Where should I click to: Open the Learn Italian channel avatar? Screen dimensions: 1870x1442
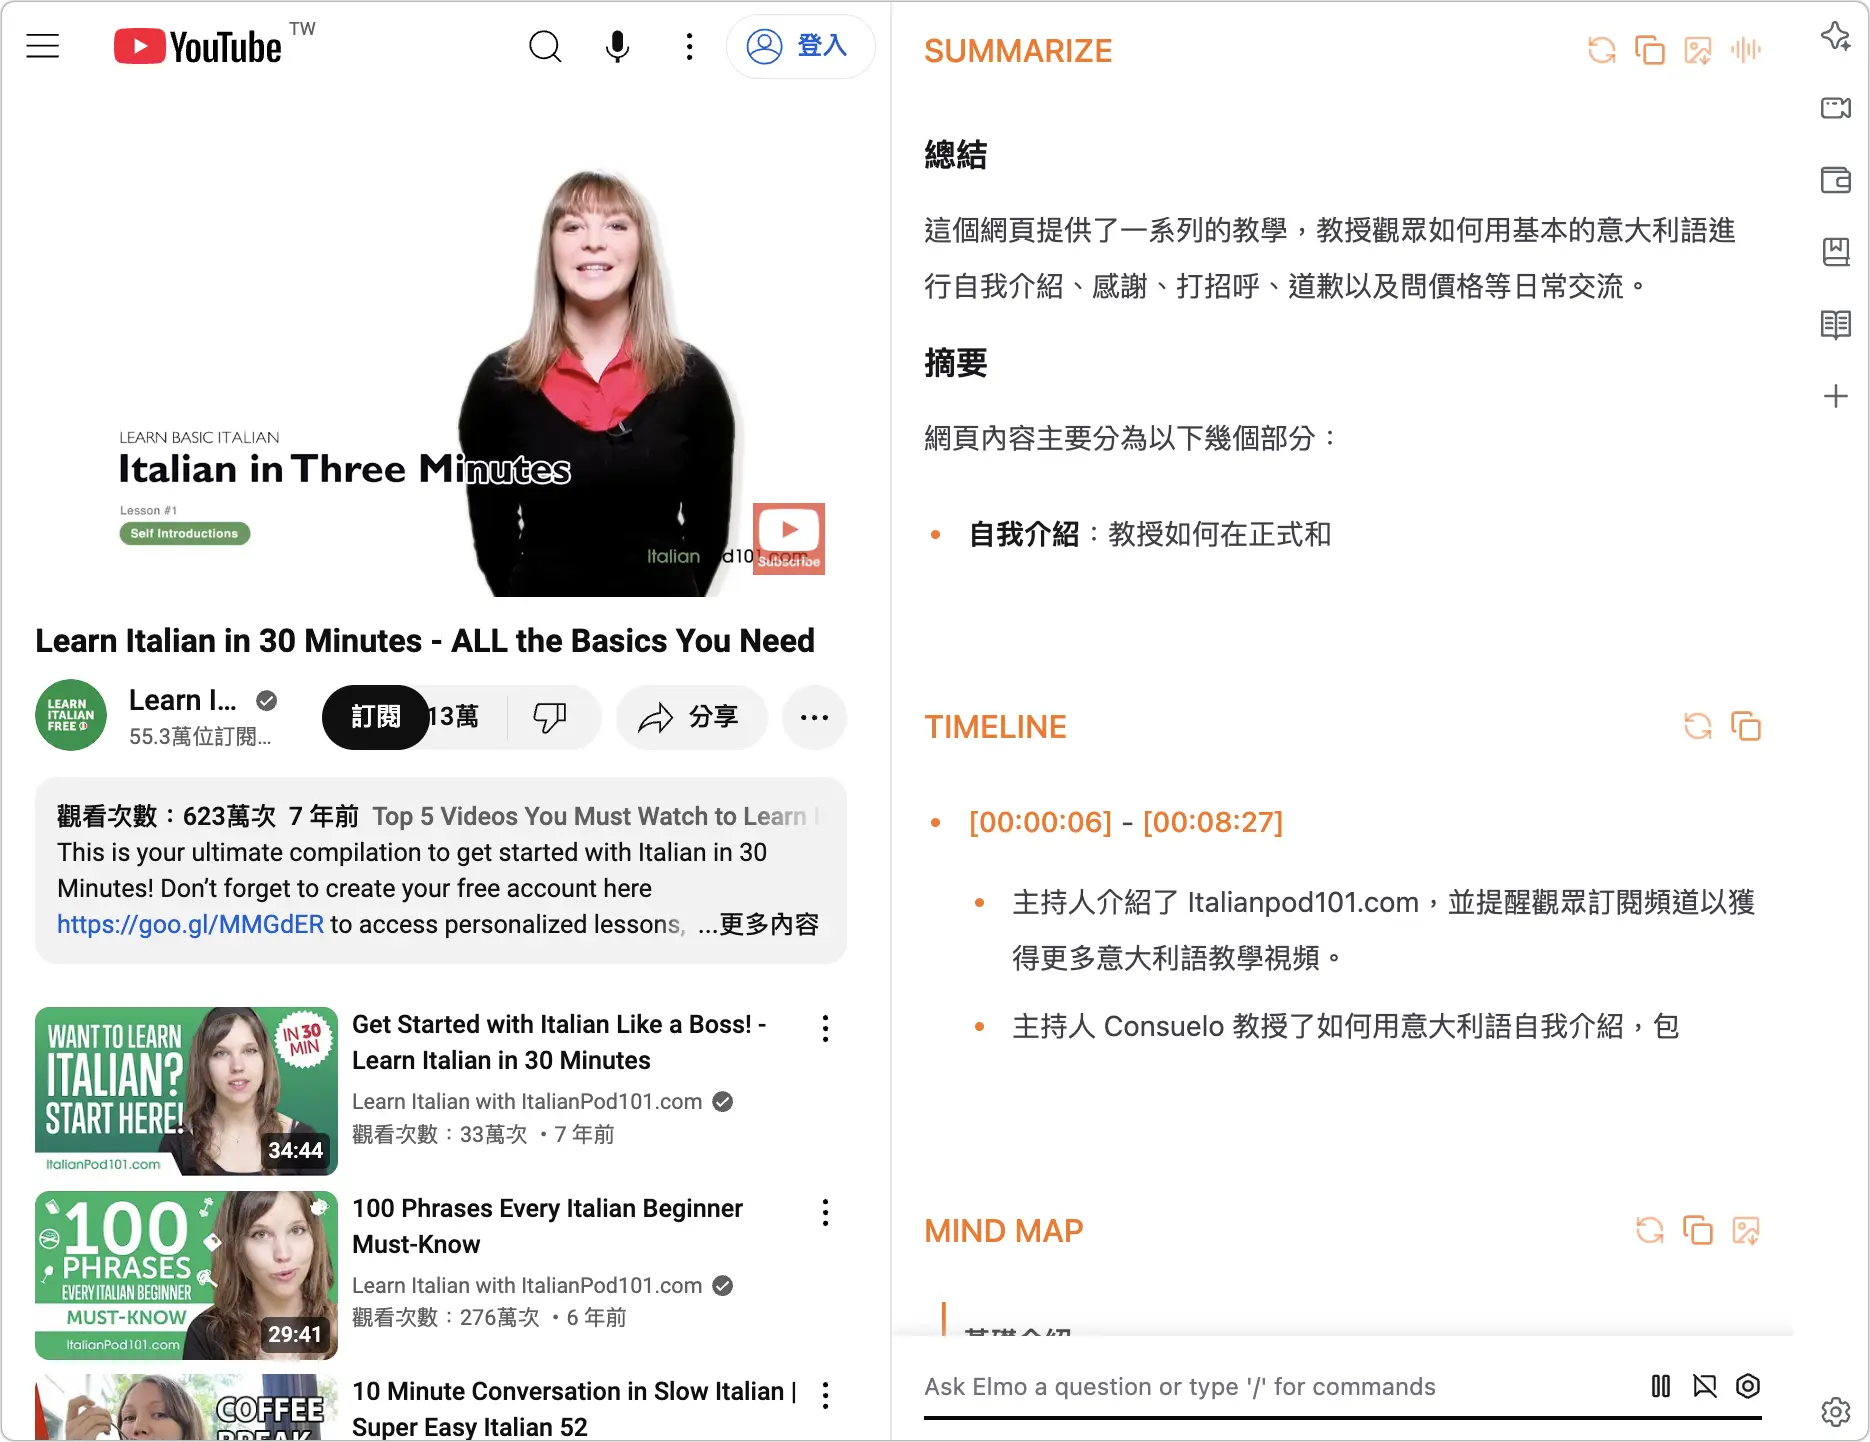pyautogui.click(x=71, y=715)
